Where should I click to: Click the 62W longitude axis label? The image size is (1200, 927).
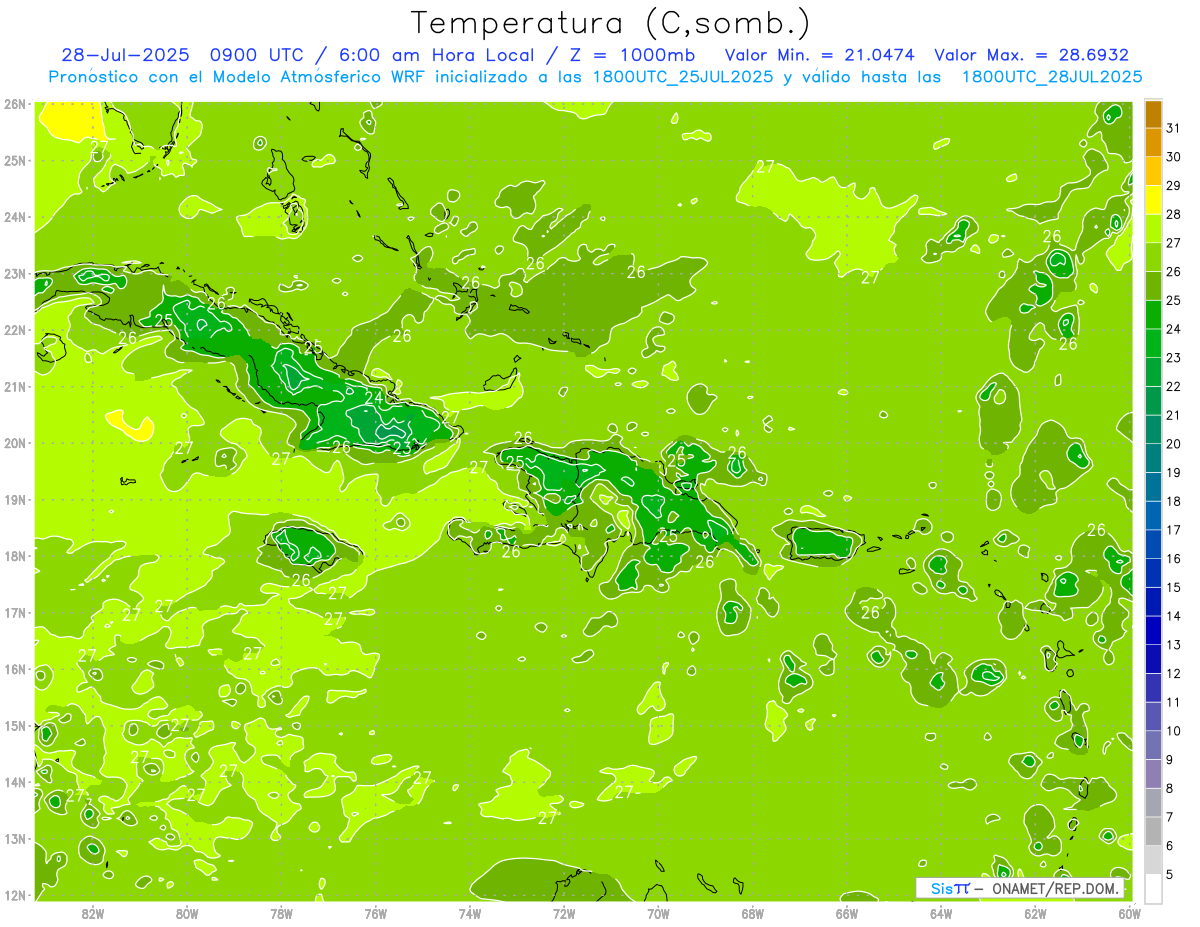1035,914
